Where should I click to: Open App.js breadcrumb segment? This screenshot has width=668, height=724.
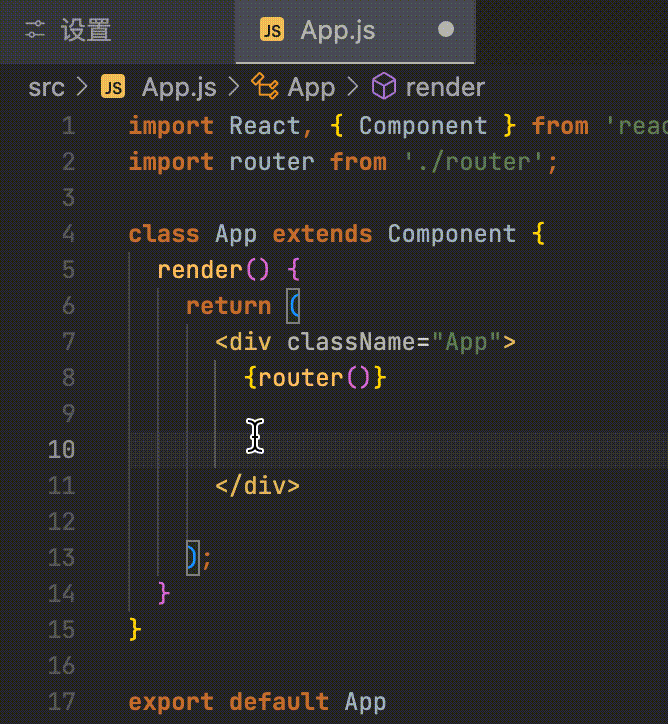(179, 87)
